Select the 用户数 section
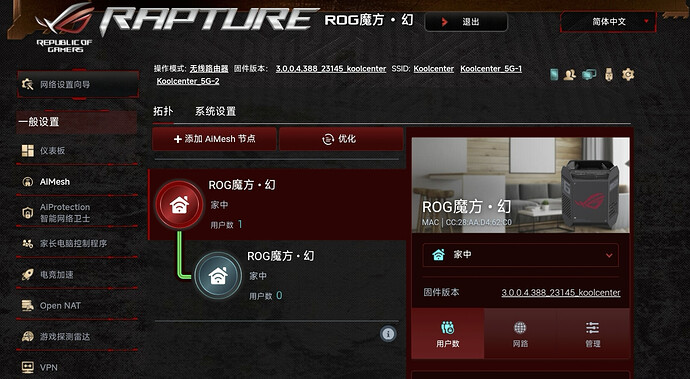 (x=448, y=334)
